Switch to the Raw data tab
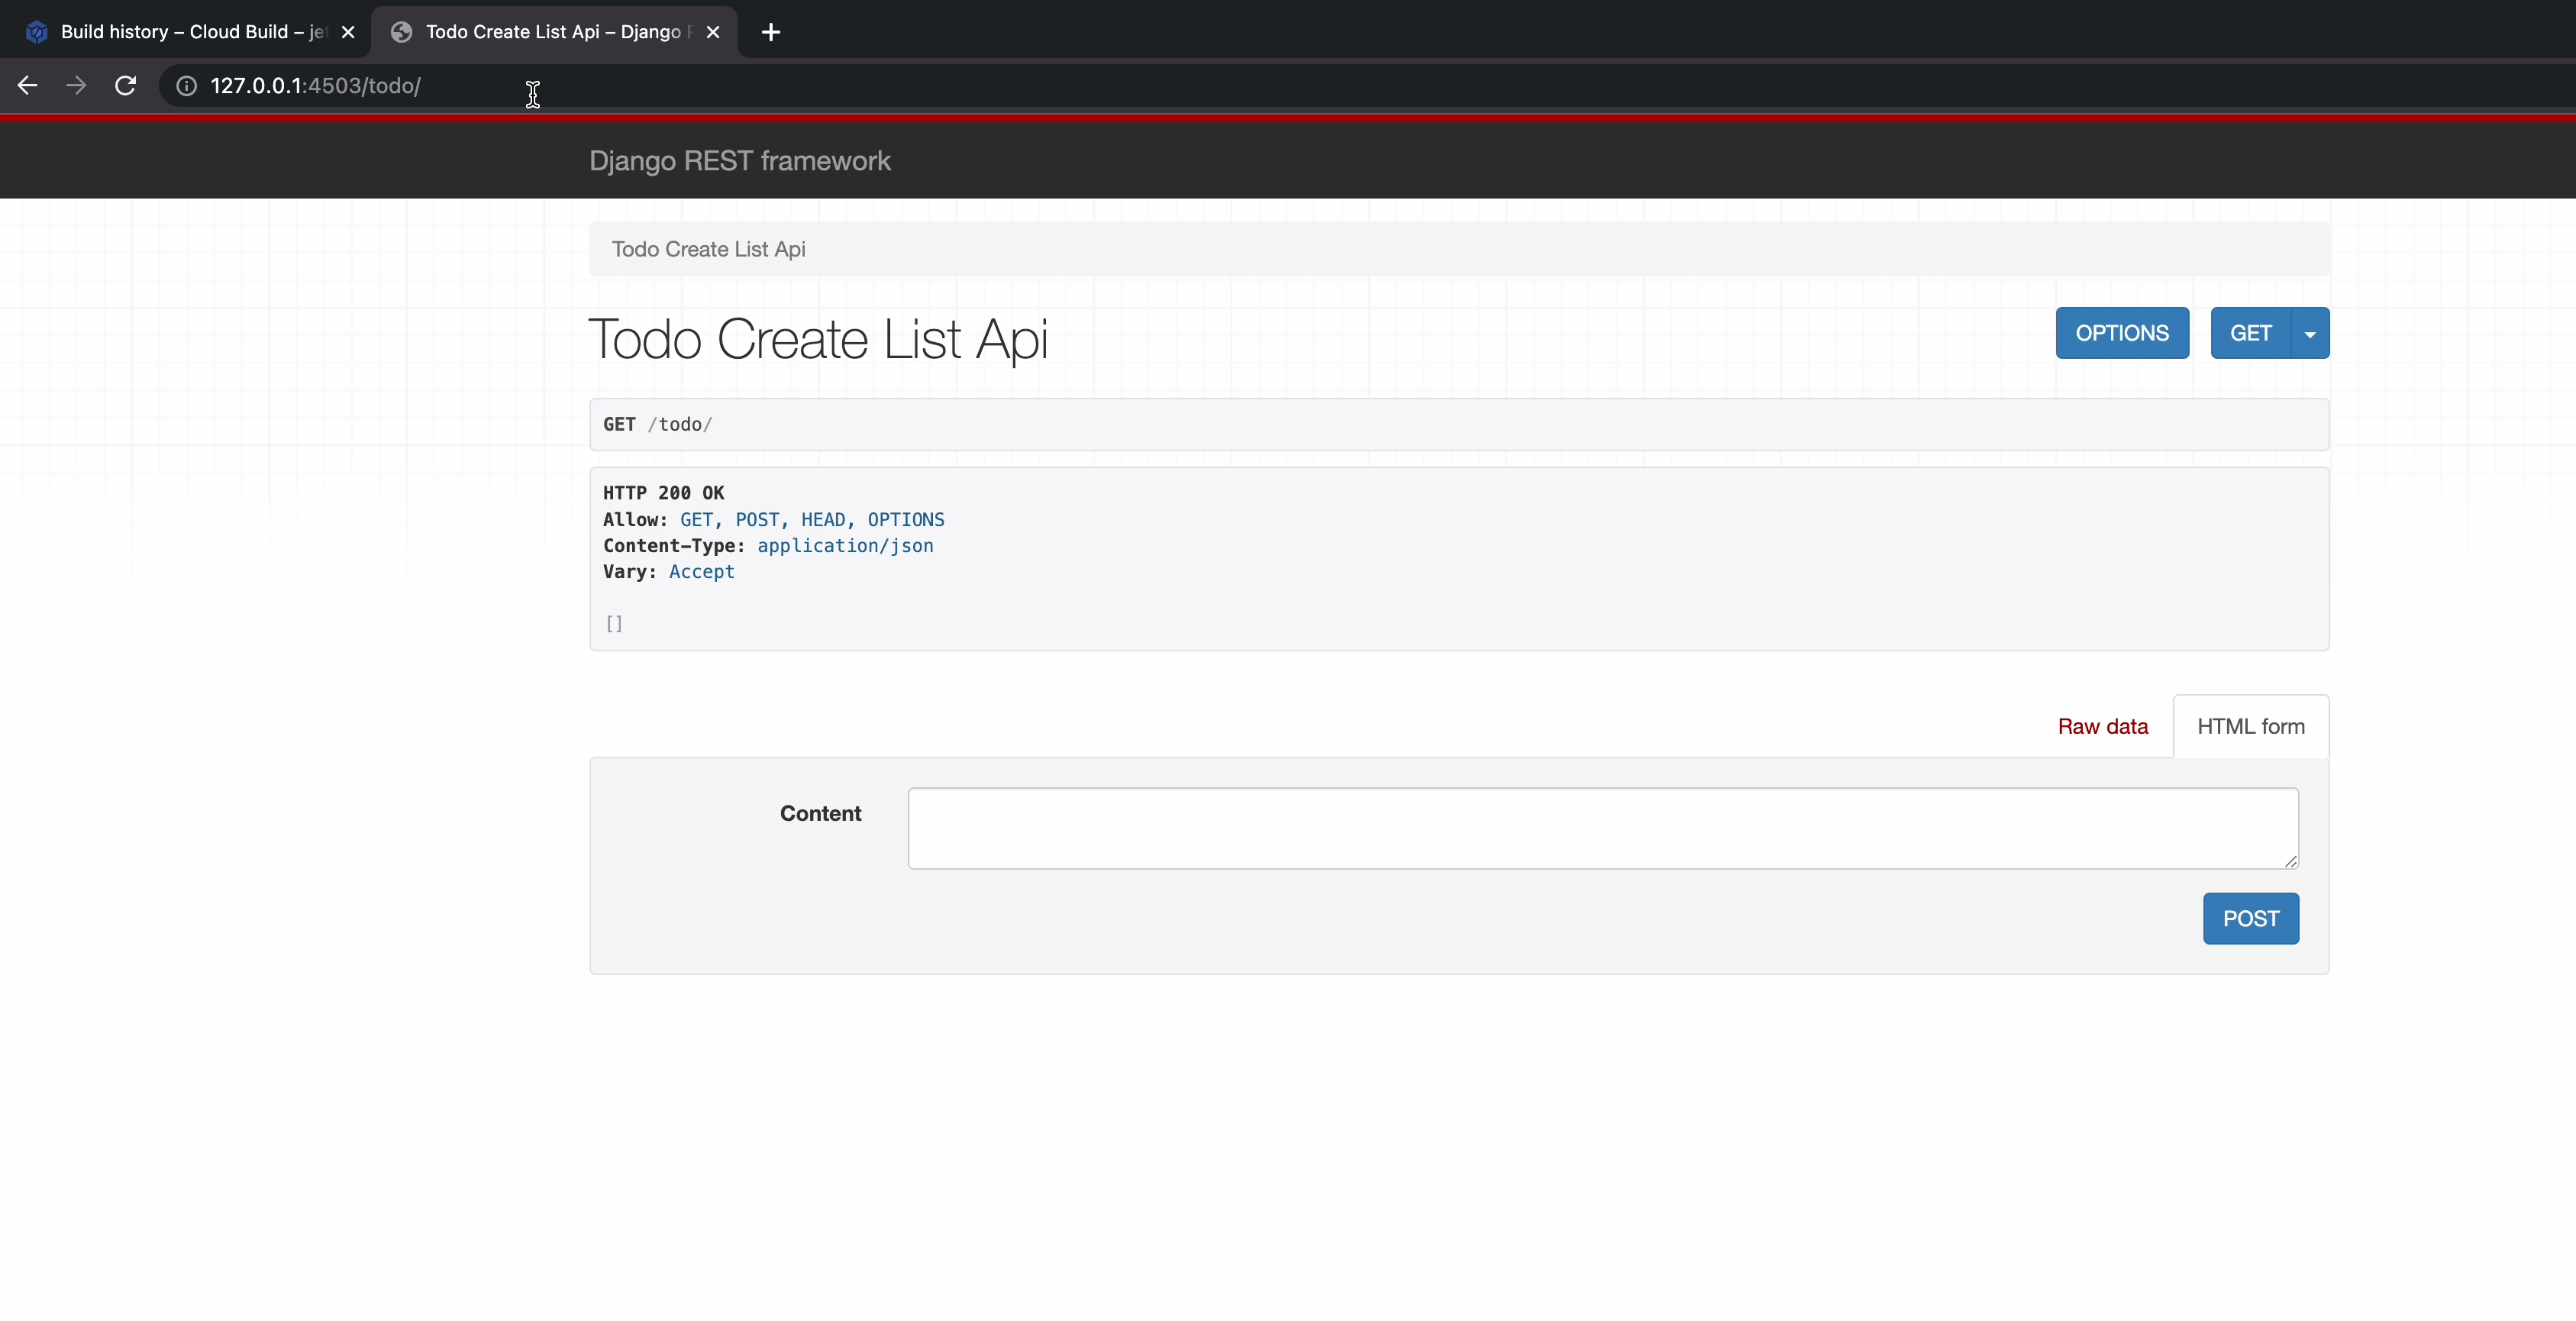The height and width of the screenshot is (1321, 2576). pyautogui.click(x=2102, y=727)
